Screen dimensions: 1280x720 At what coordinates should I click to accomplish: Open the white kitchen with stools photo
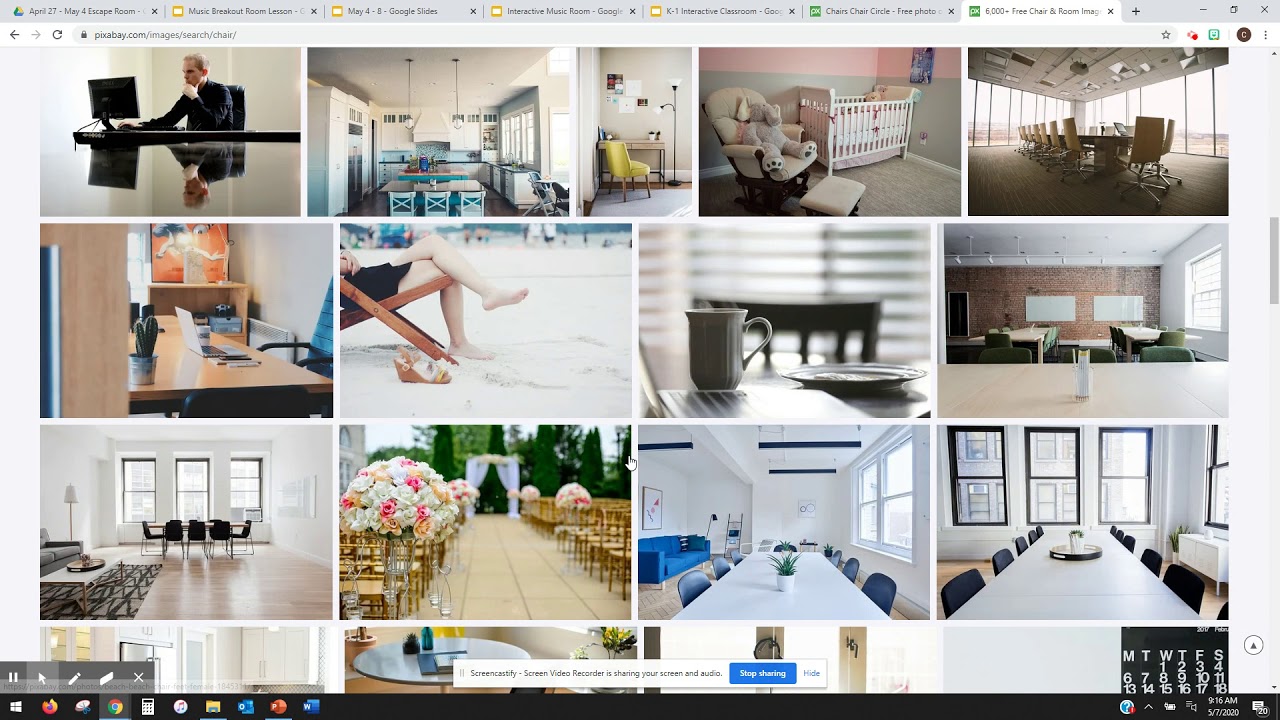pos(438,131)
